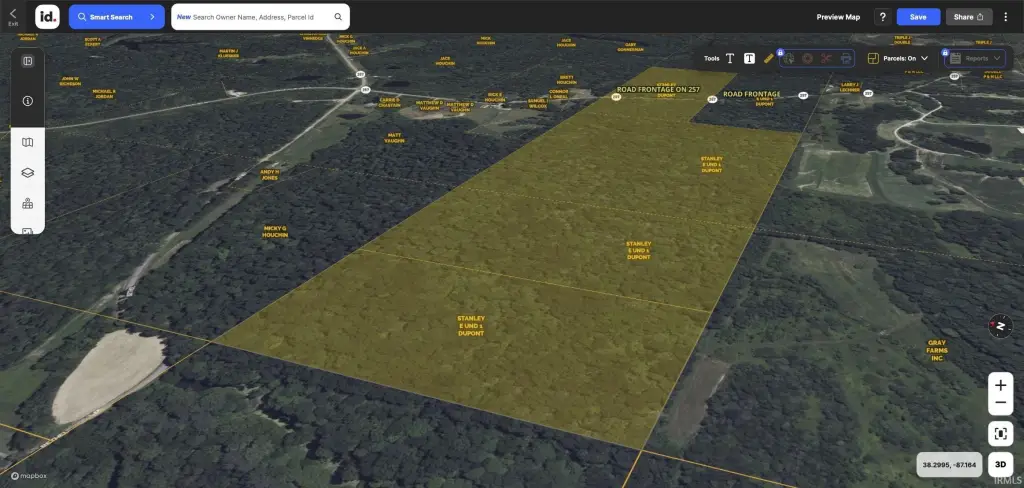Open the layers panel icon

click(28, 172)
